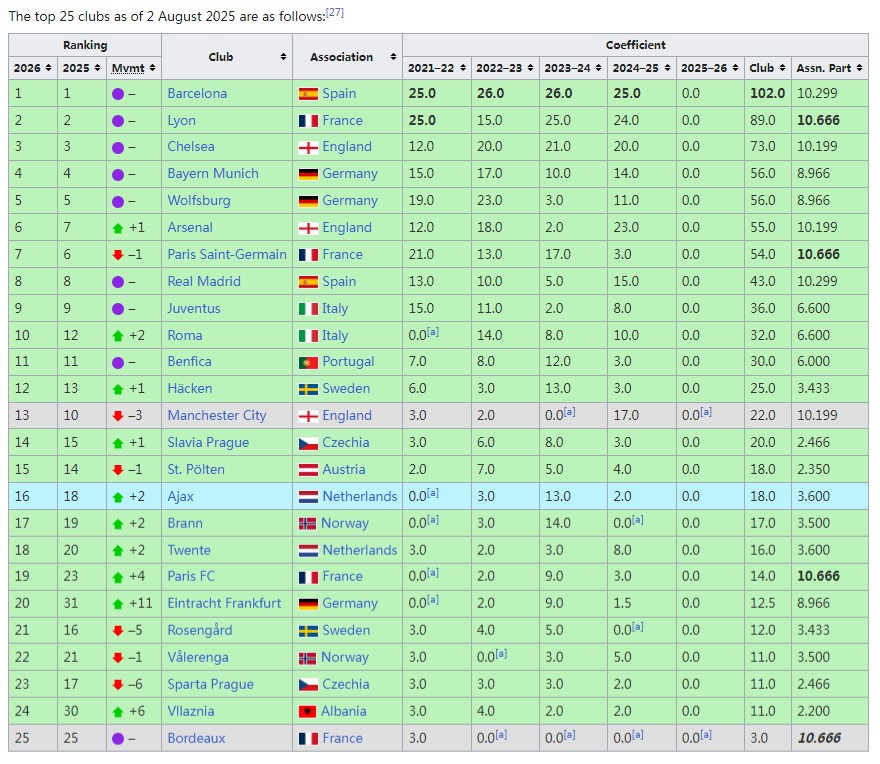Click the Norway flag in Brann's row
The height and width of the screenshot is (764, 880).
pos(307,524)
